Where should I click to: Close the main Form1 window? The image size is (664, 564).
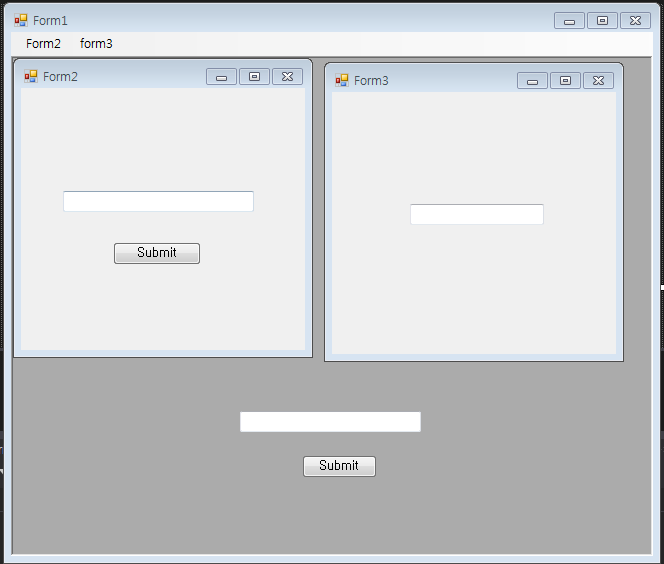636,20
